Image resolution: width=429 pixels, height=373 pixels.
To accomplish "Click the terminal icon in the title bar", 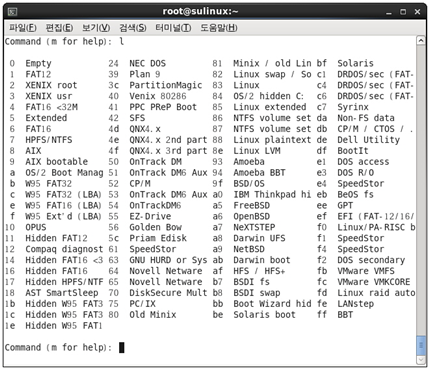I will [13, 12].
